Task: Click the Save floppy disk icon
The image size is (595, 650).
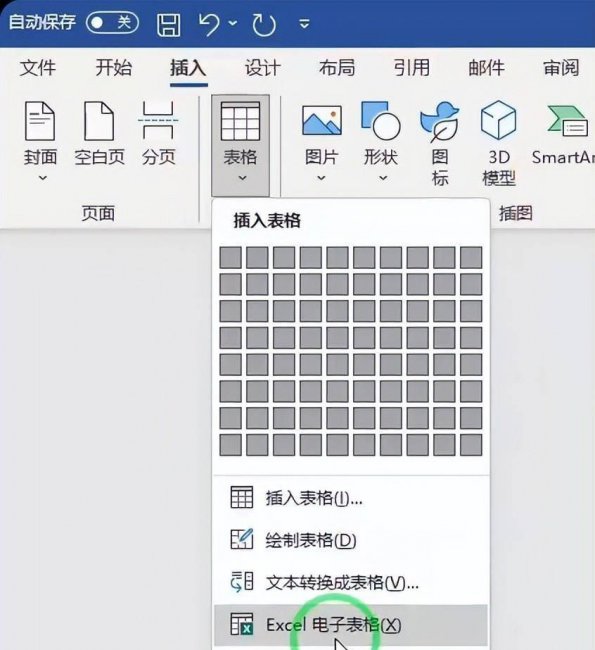Action: point(168,24)
